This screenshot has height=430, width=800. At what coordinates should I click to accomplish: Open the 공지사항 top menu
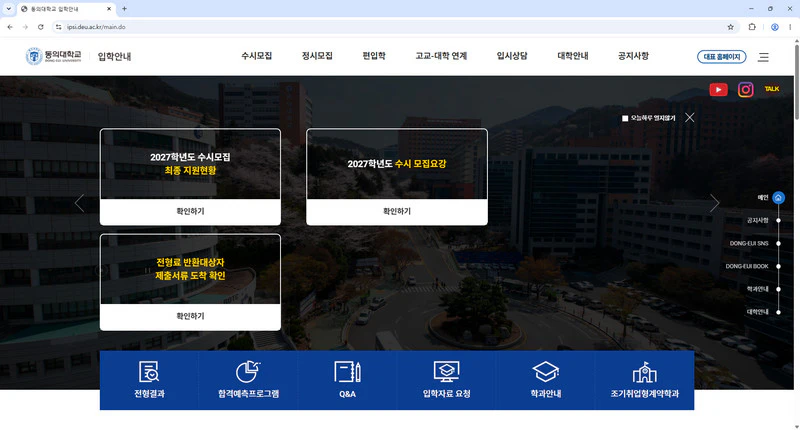633,56
